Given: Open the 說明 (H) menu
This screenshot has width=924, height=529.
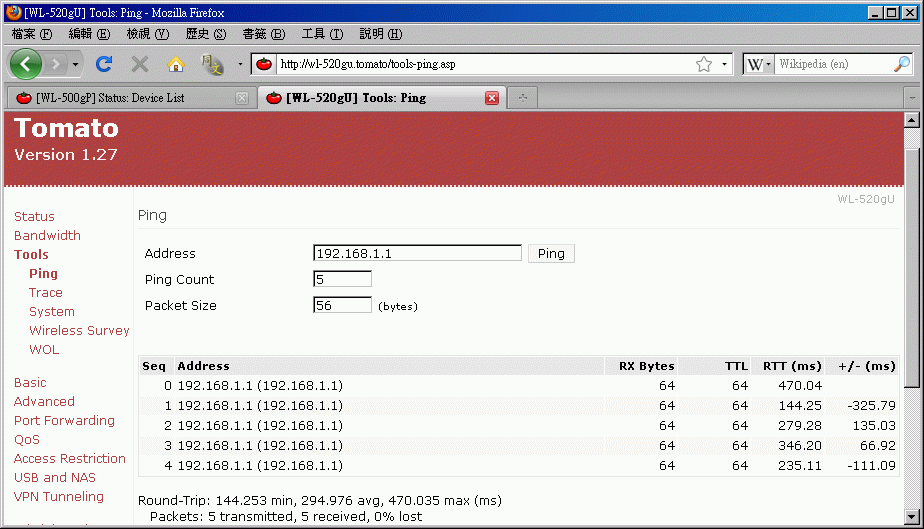Looking at the screenshot, I should coord(381,34).
